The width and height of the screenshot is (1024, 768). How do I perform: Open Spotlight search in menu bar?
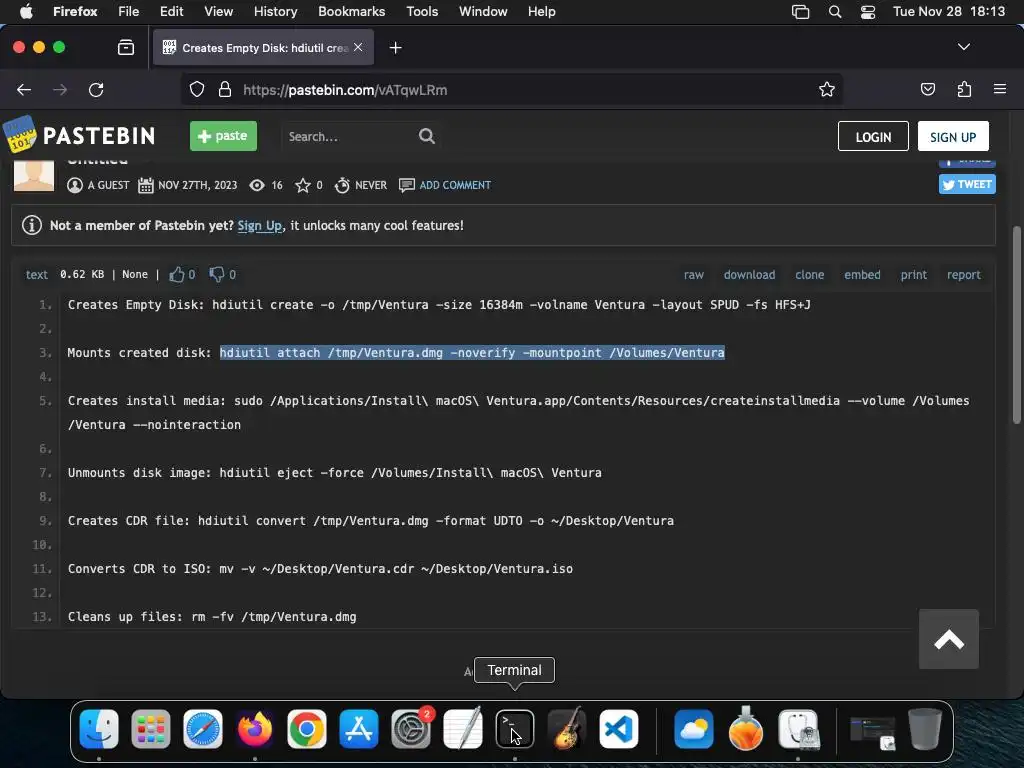pyautogui.click(x=835, y=12)
